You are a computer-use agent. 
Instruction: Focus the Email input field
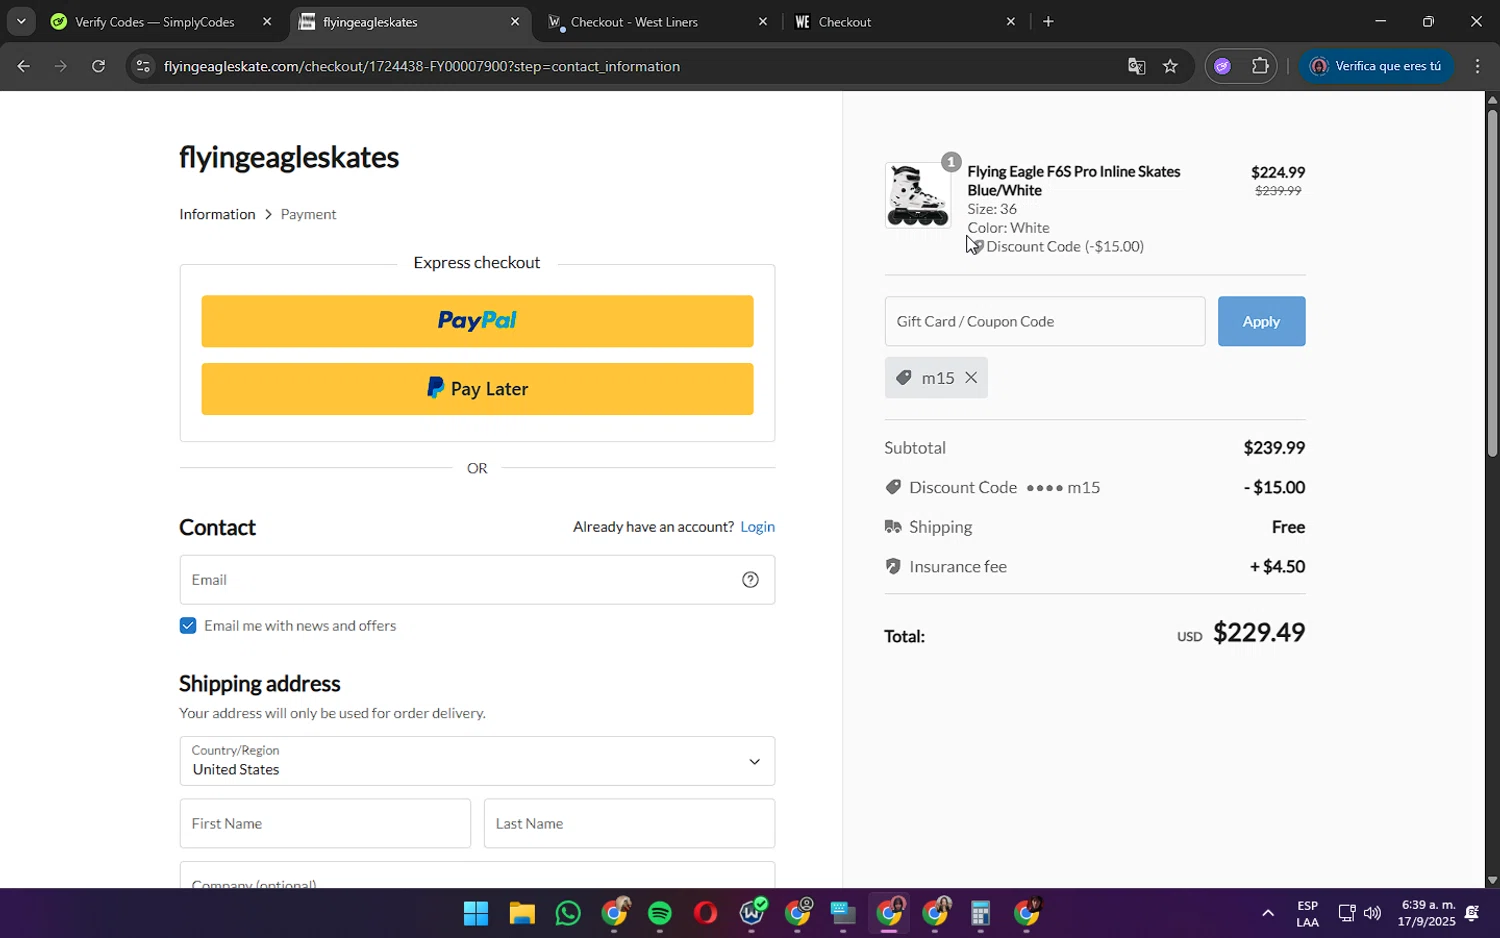[x=477, y=580]
